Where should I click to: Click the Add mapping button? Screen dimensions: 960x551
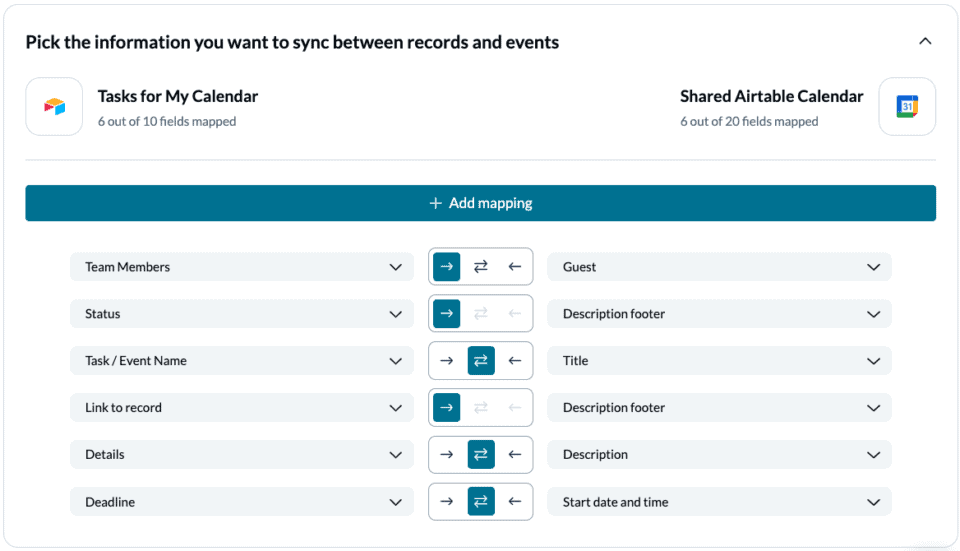tap(481, 203)
